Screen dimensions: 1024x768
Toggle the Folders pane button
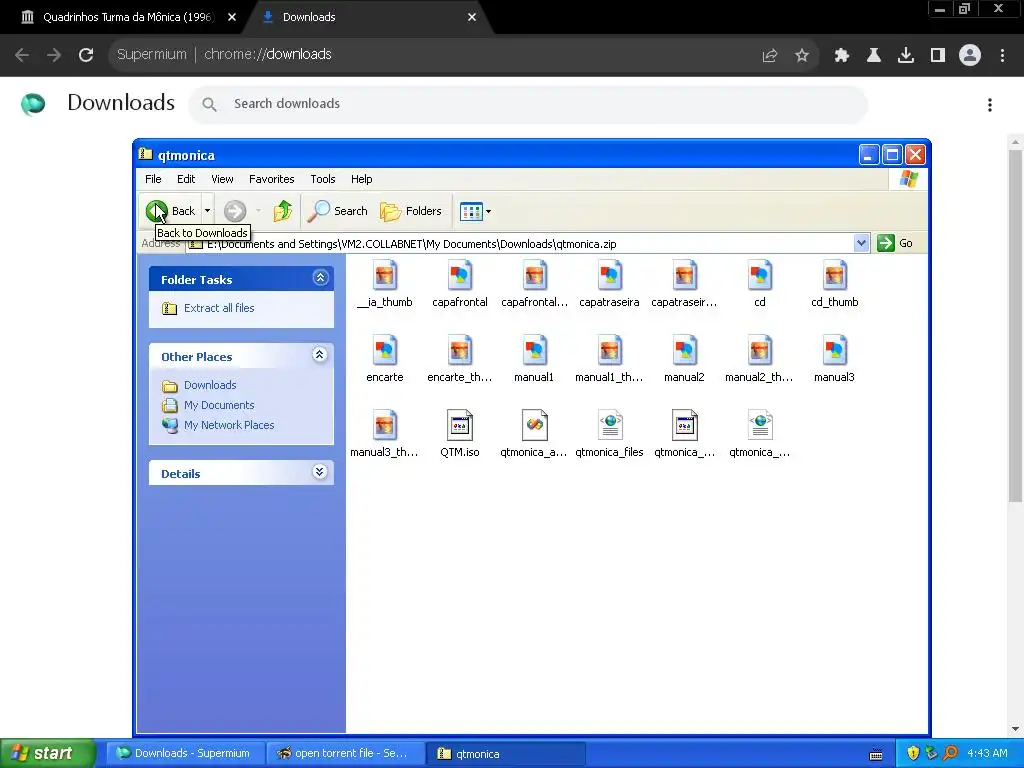point(411,211)
